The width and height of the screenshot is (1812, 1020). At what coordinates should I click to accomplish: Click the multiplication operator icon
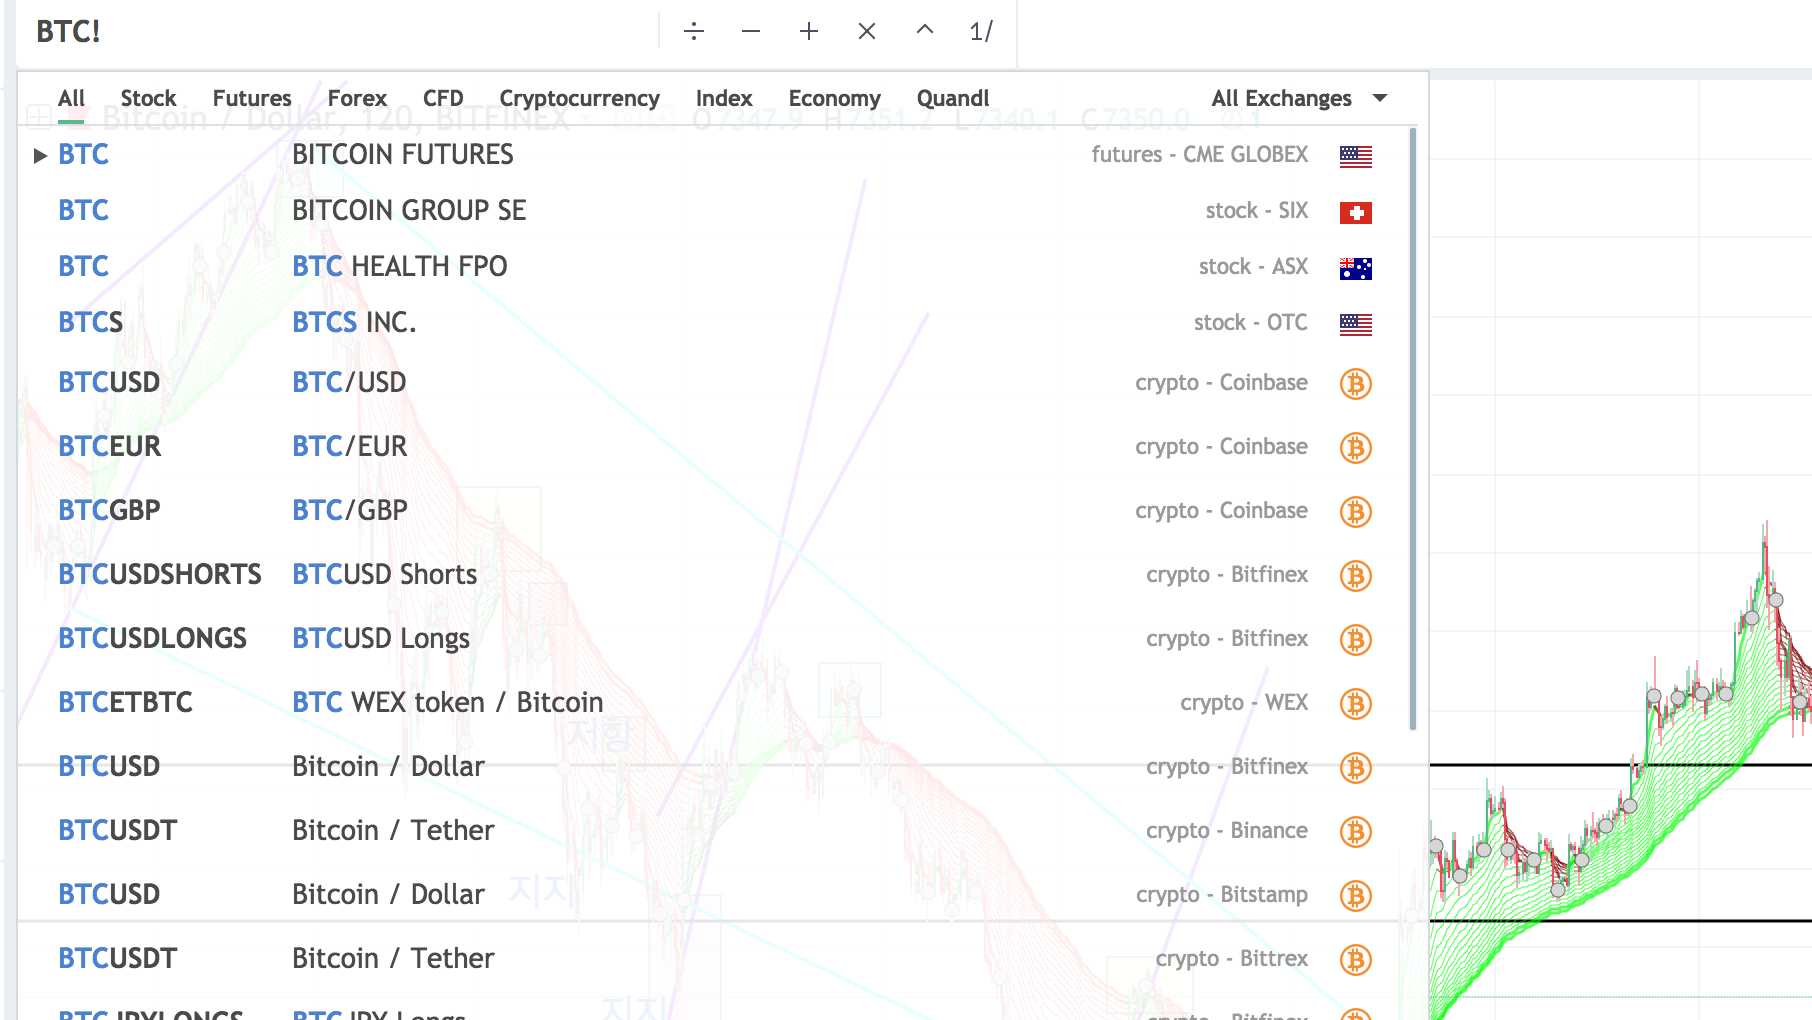pyautogui.click(x=867, y=32)
